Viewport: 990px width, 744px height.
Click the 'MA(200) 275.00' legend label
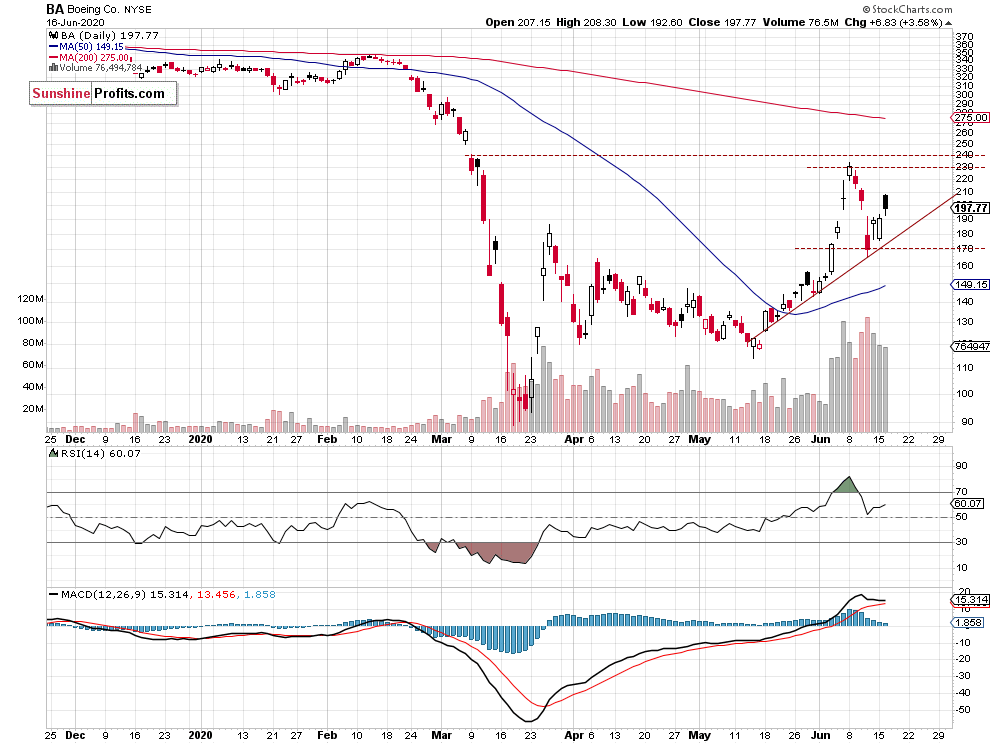94,57
